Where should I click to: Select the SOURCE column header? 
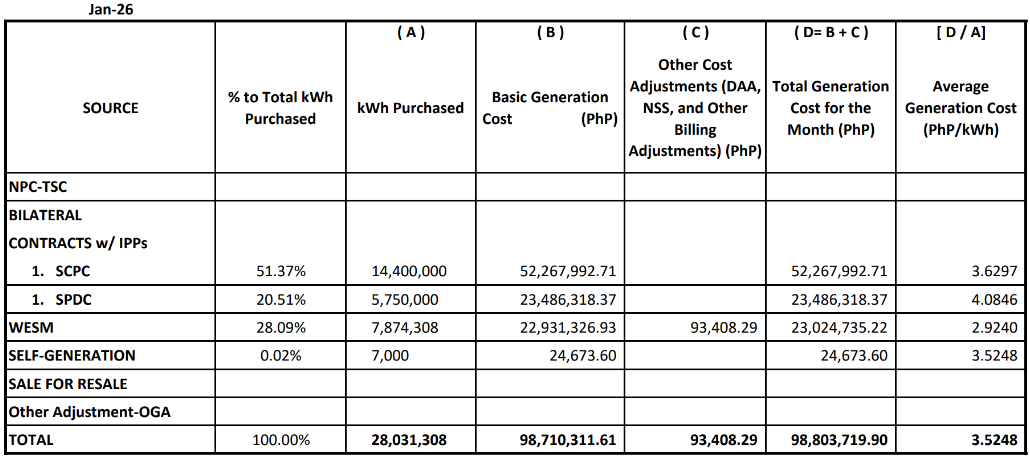click(x=111, y=107)
